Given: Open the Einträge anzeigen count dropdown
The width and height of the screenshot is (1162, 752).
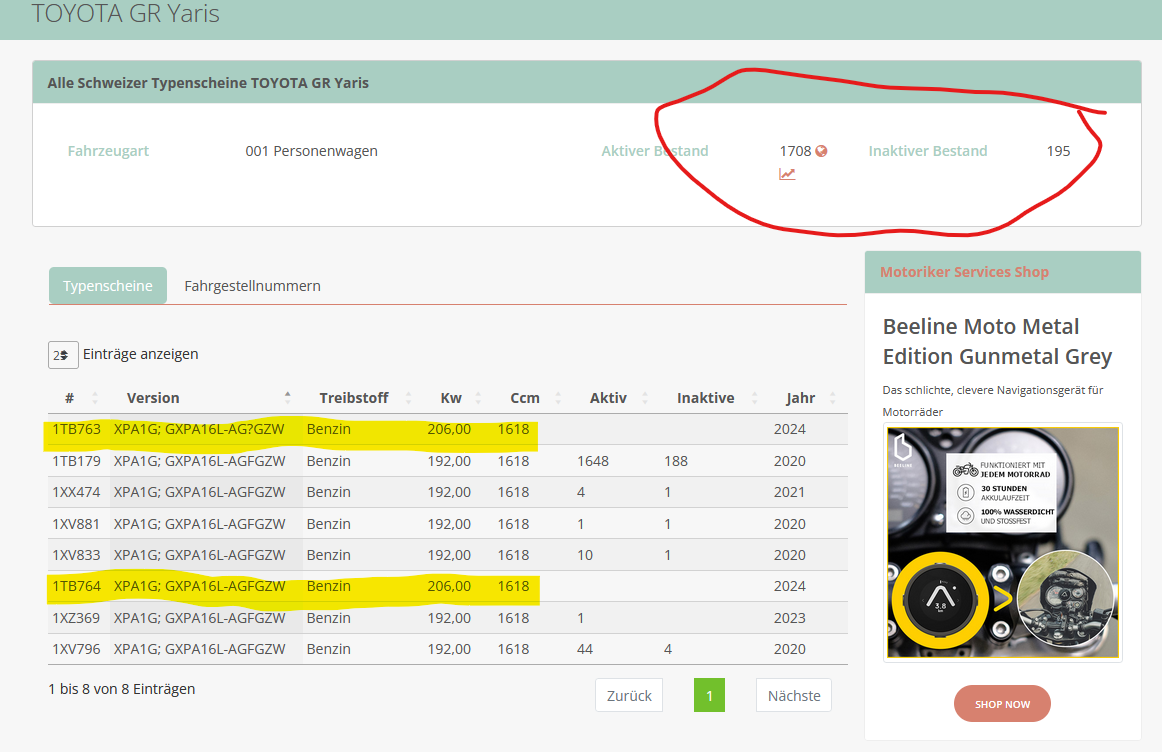Looking at the screenshot, I should pyautogui.click(x=63, y=355).
